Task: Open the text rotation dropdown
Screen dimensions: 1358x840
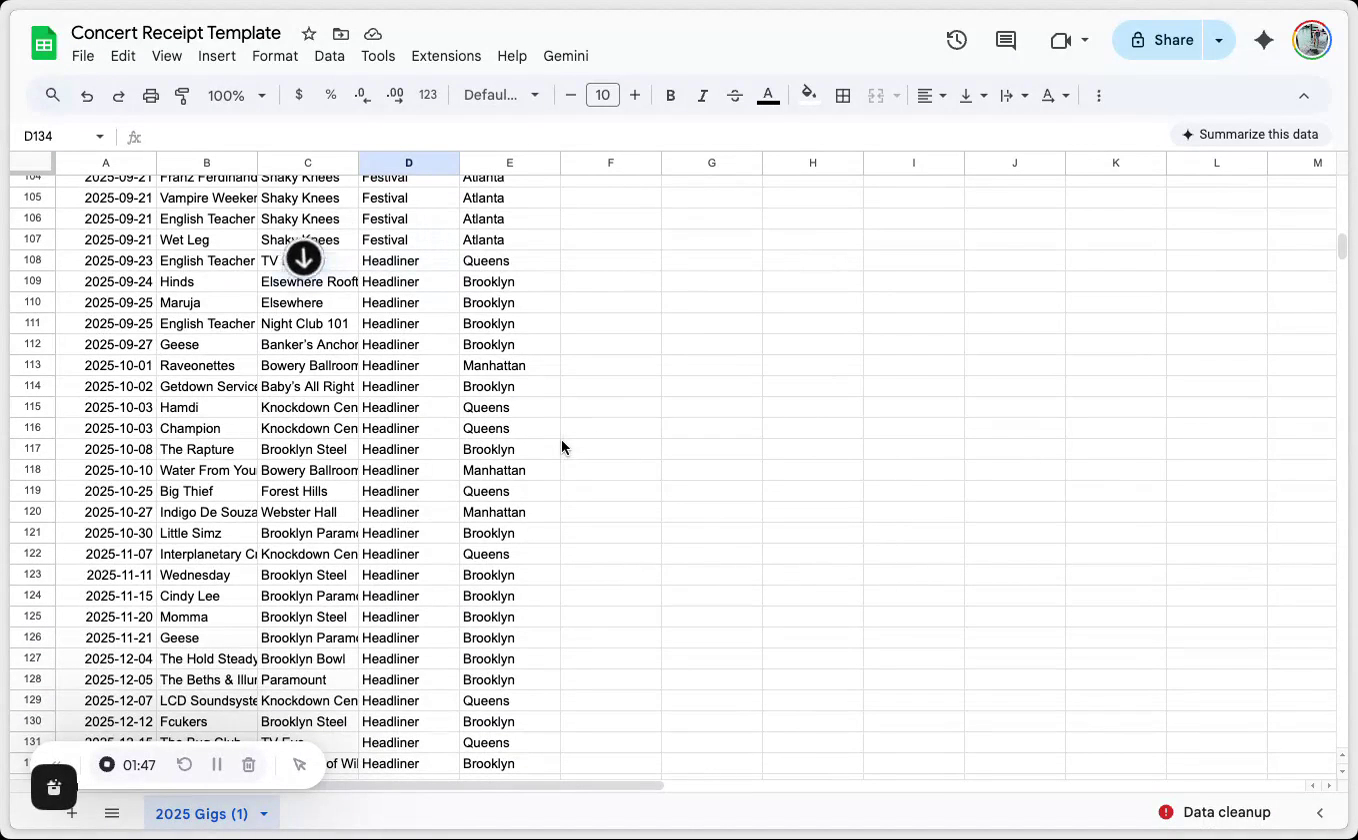Action: coord(1054,96)
